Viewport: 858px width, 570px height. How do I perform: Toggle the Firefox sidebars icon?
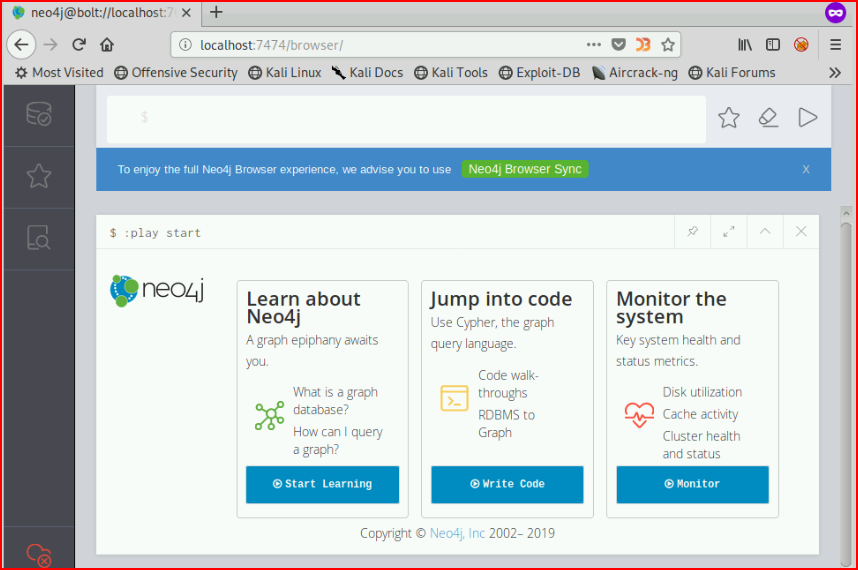click(773, 45)
